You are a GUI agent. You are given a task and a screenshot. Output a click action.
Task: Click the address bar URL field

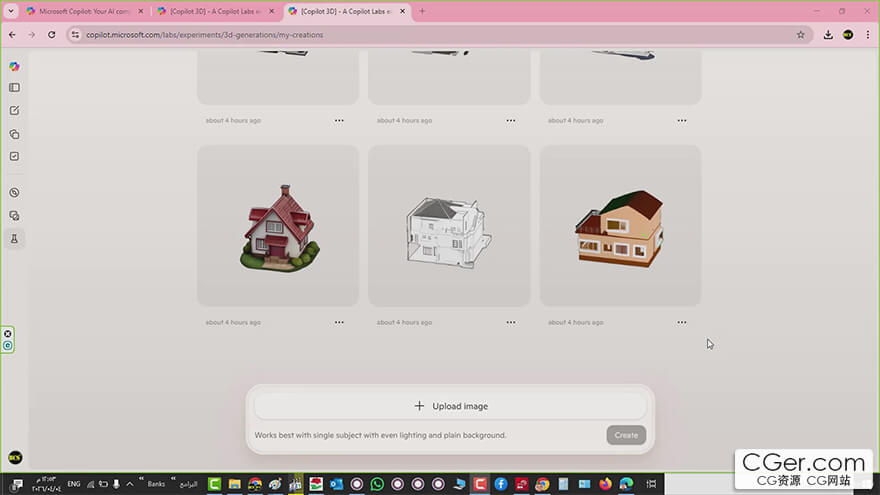438,35
